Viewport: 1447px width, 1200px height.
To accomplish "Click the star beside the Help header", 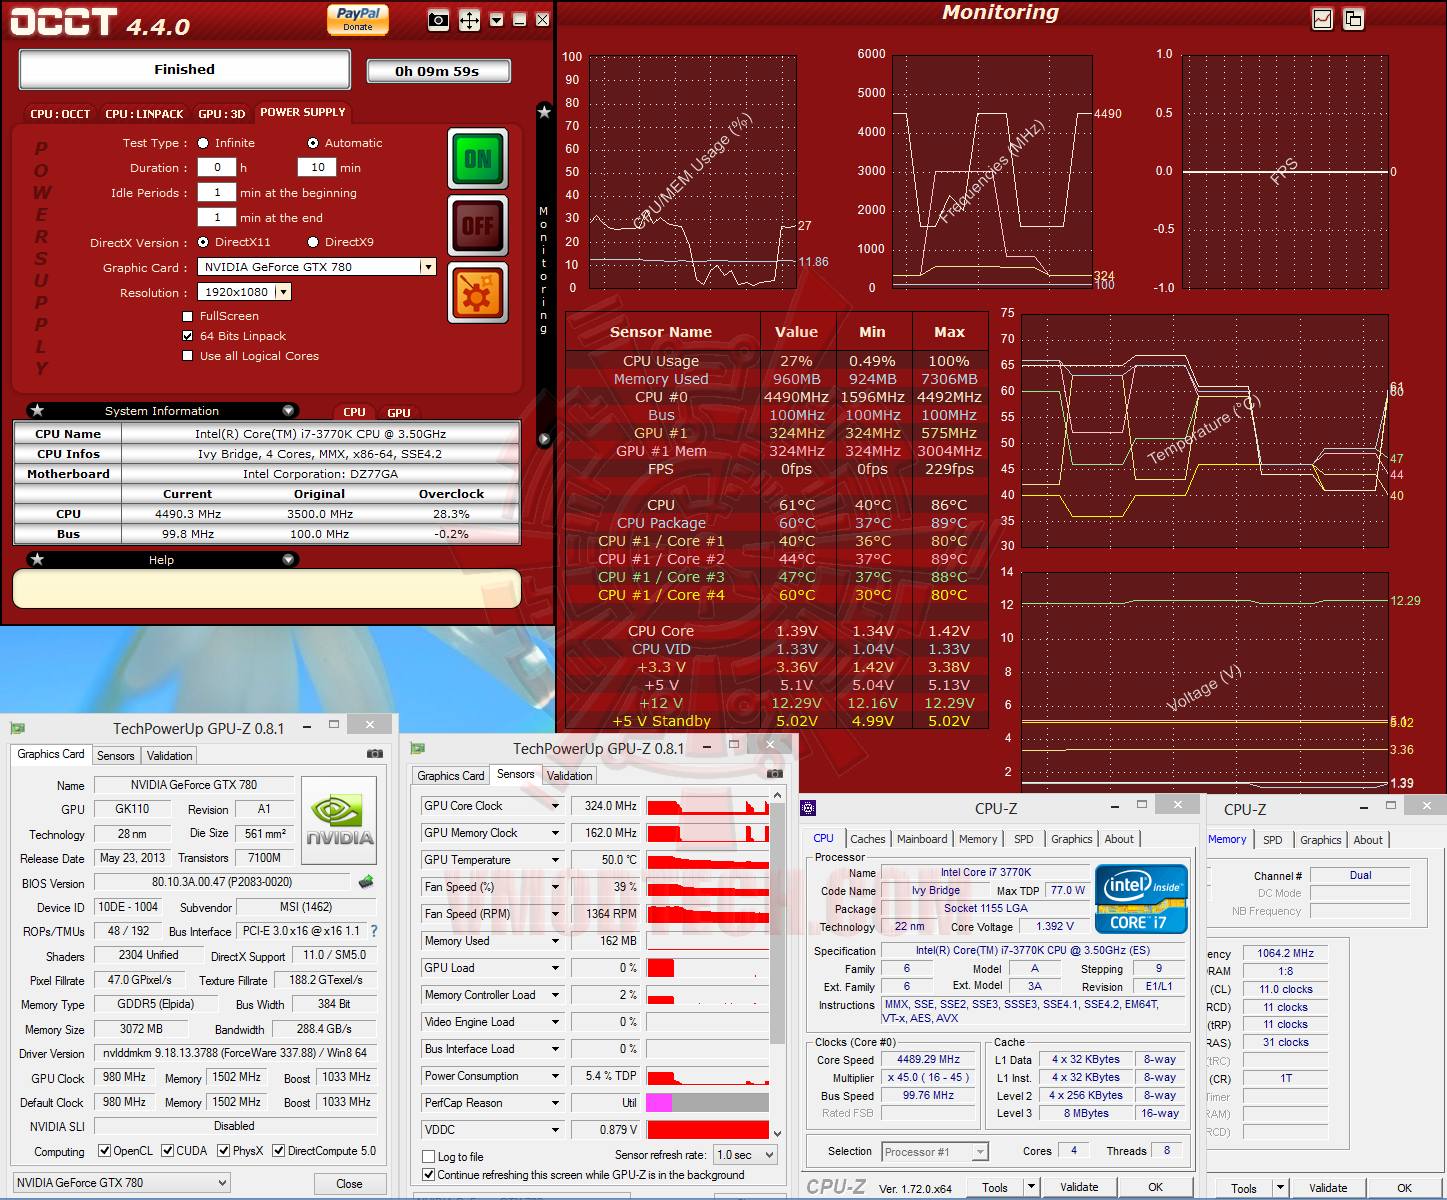I will (37, 559).
